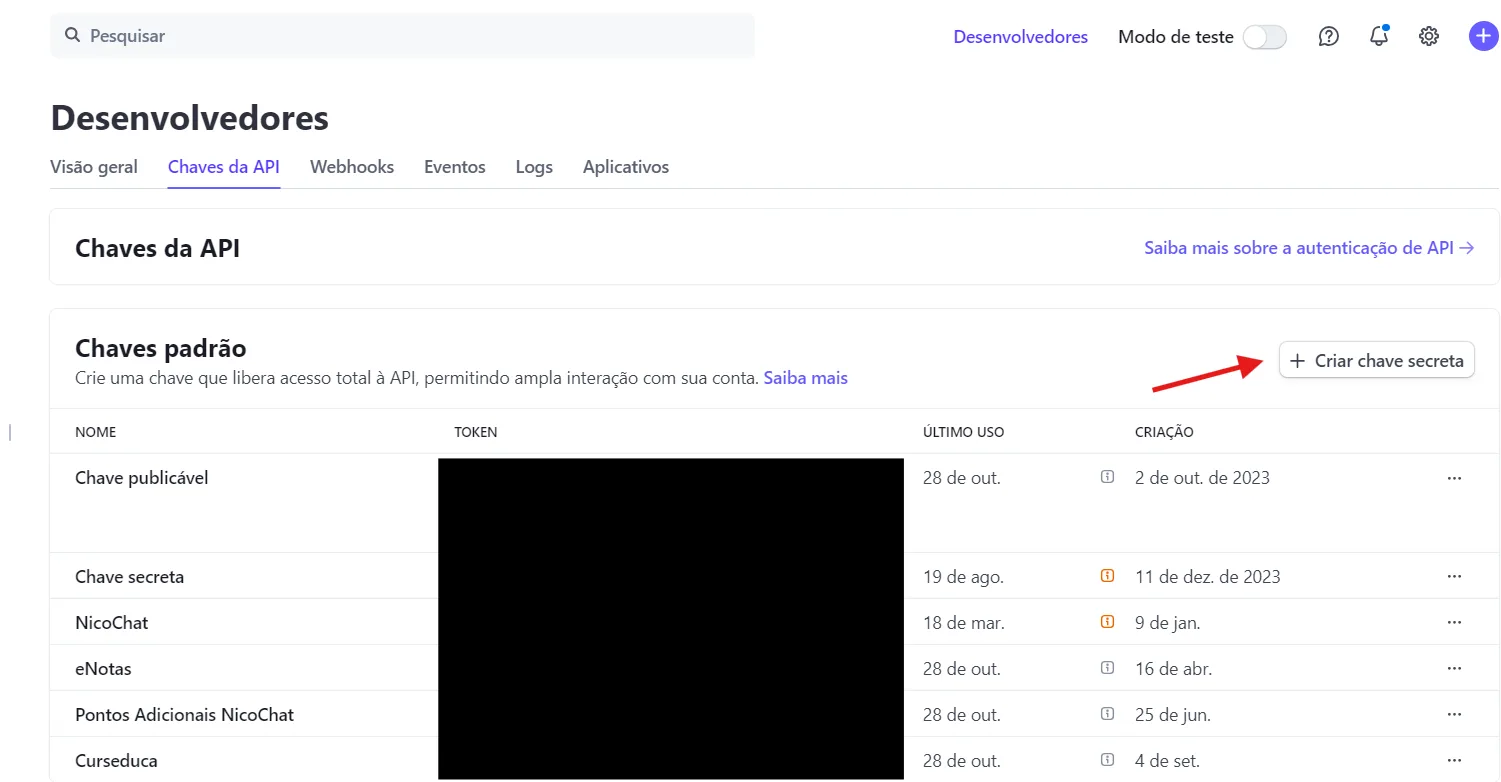Switch to the Visão geral tab
This screenshot has height=782, width=1501.
tap(94, 167)
